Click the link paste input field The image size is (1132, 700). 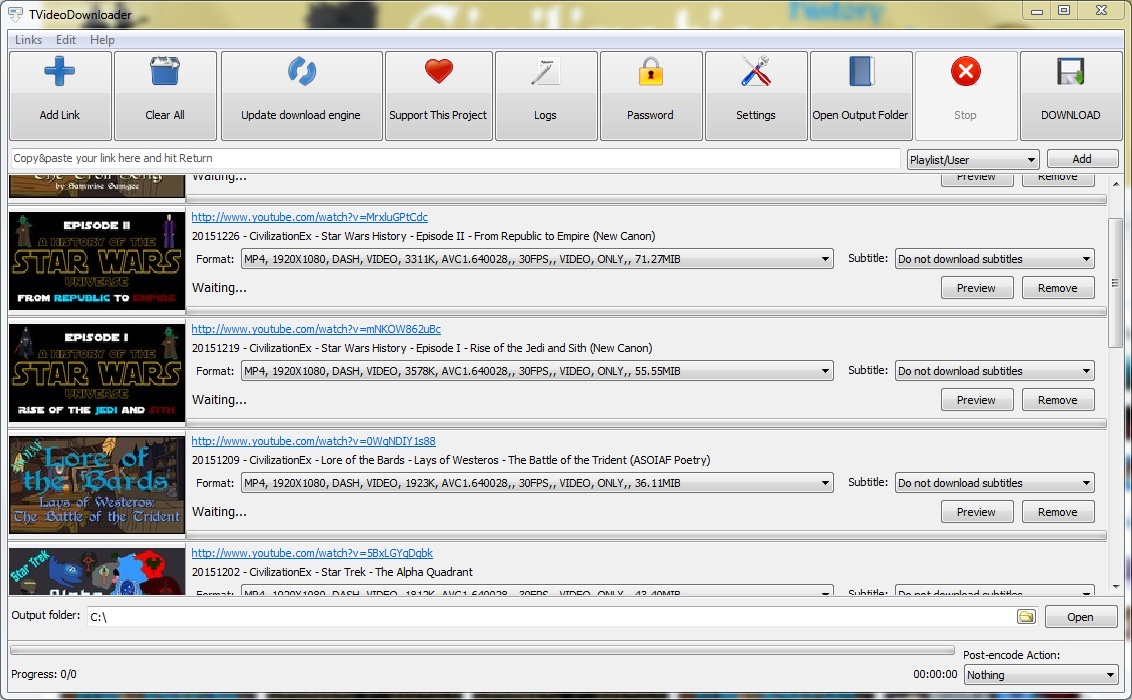click(456, 158)
